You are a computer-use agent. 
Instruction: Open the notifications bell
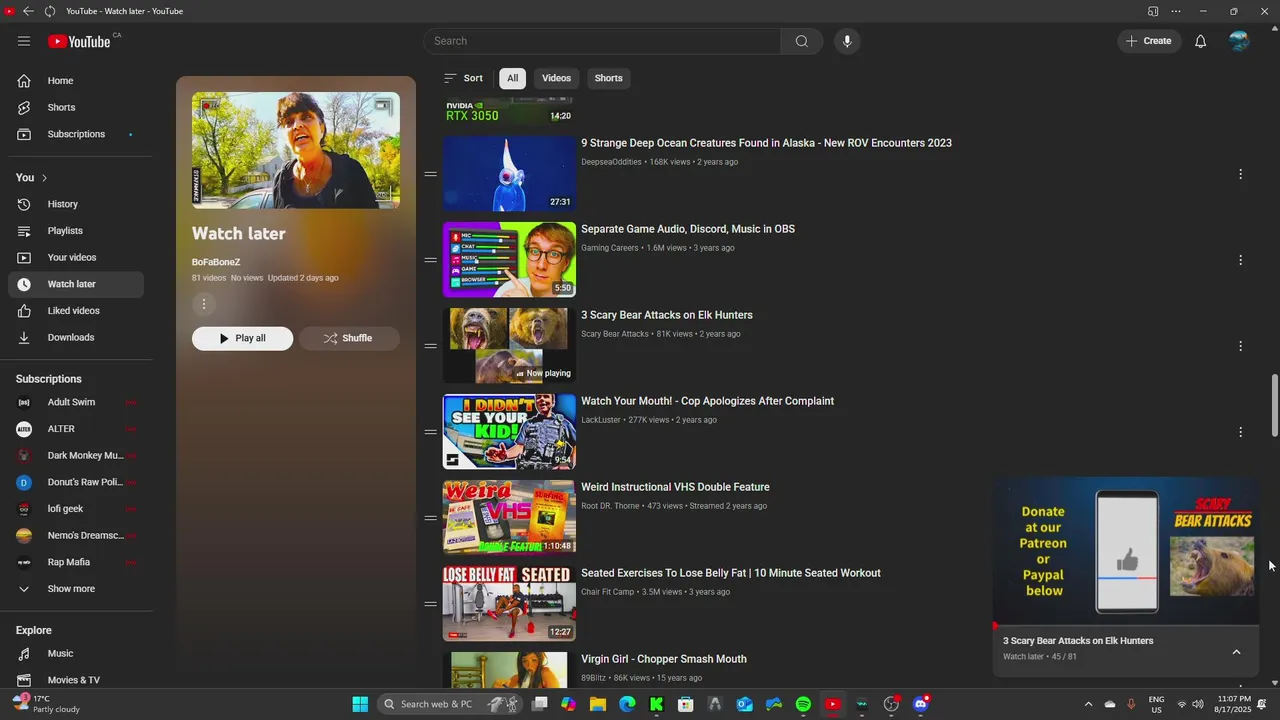1201,41
